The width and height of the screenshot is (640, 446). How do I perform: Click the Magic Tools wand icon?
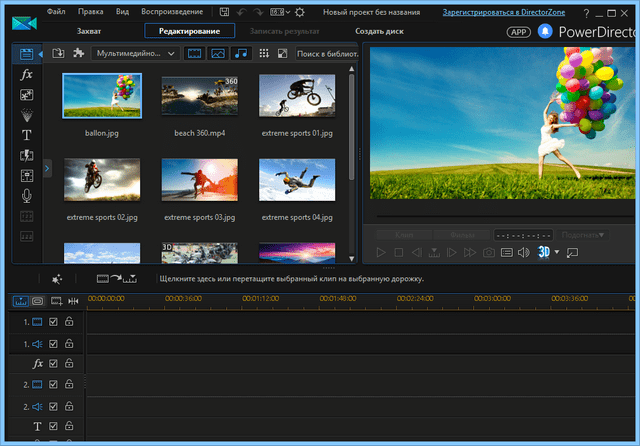[57, 279]
